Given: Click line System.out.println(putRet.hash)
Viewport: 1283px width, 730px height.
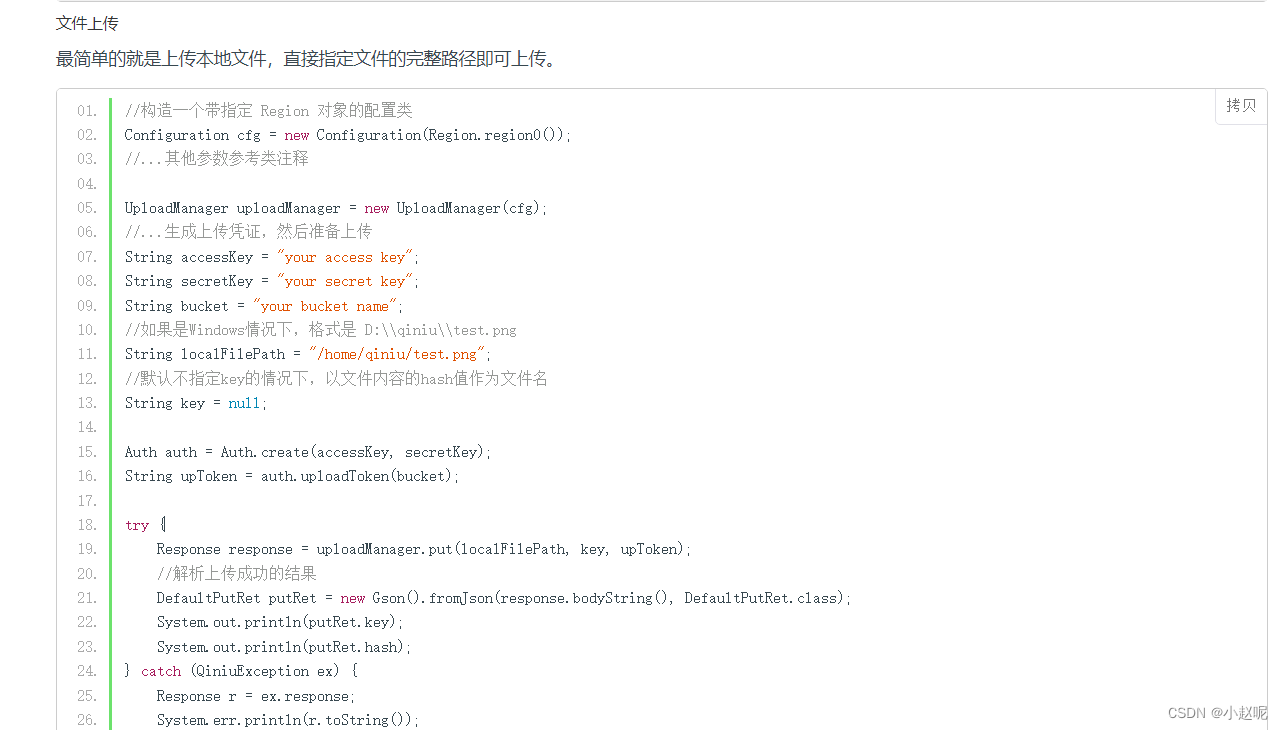Looking at the screenshot, I should tap(284, 647).
